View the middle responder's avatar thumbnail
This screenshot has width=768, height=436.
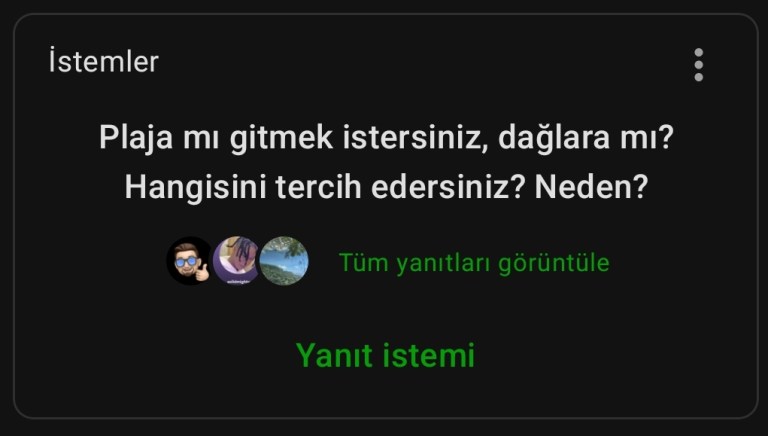click(x=237, y=261)
